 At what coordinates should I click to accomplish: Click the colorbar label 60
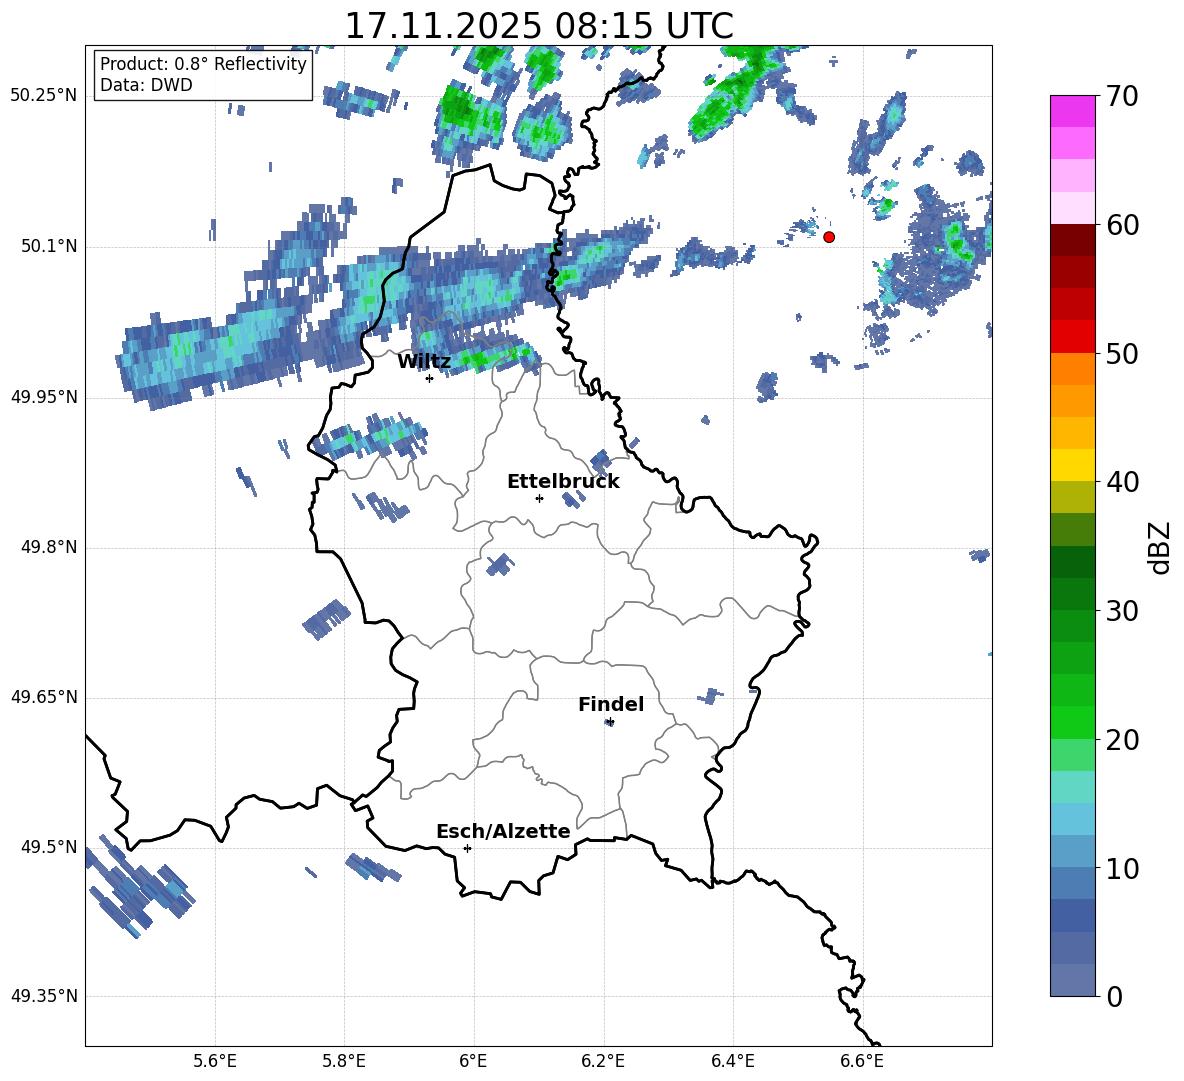pyautogui.click(x=1122, y=225)
